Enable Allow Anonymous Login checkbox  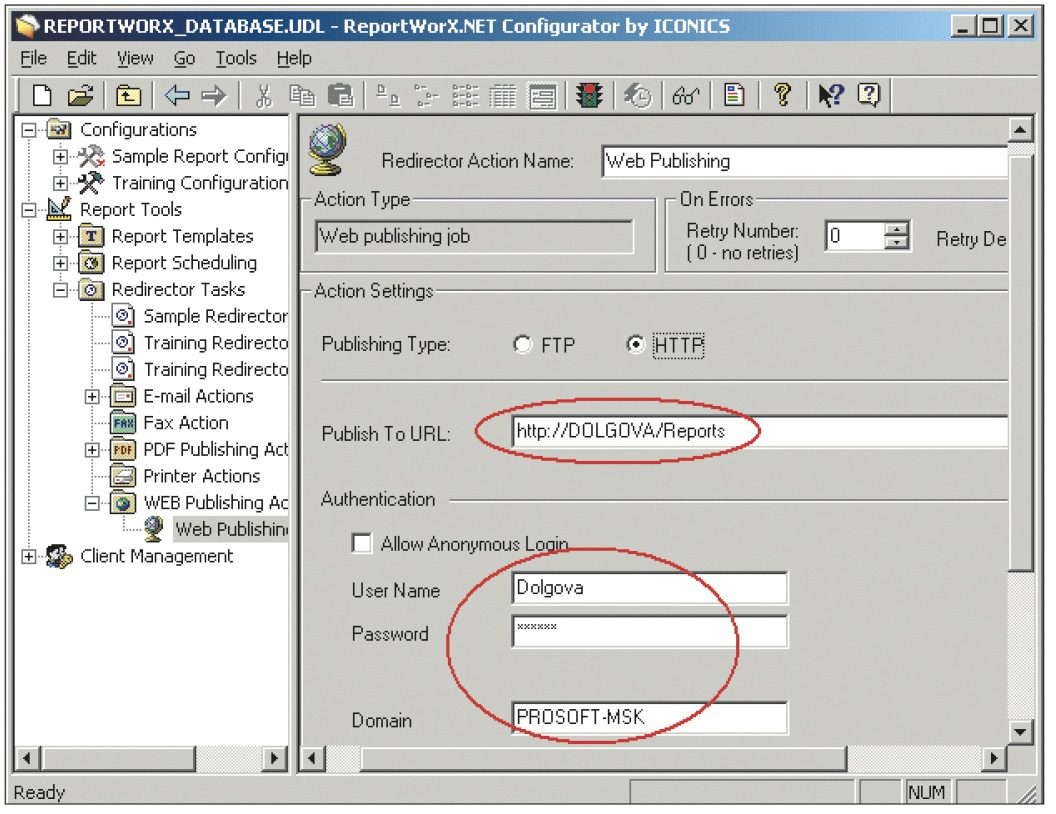(362, 543)
